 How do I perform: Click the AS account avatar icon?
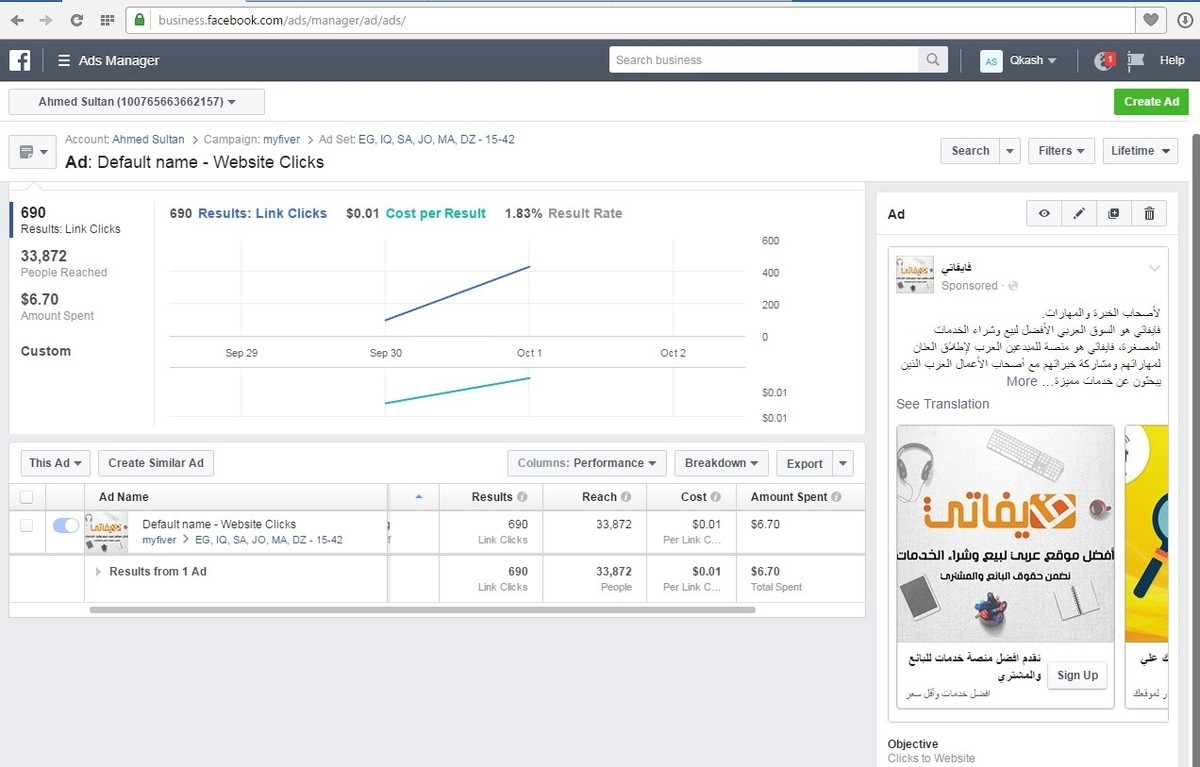(x=991, y=61)
